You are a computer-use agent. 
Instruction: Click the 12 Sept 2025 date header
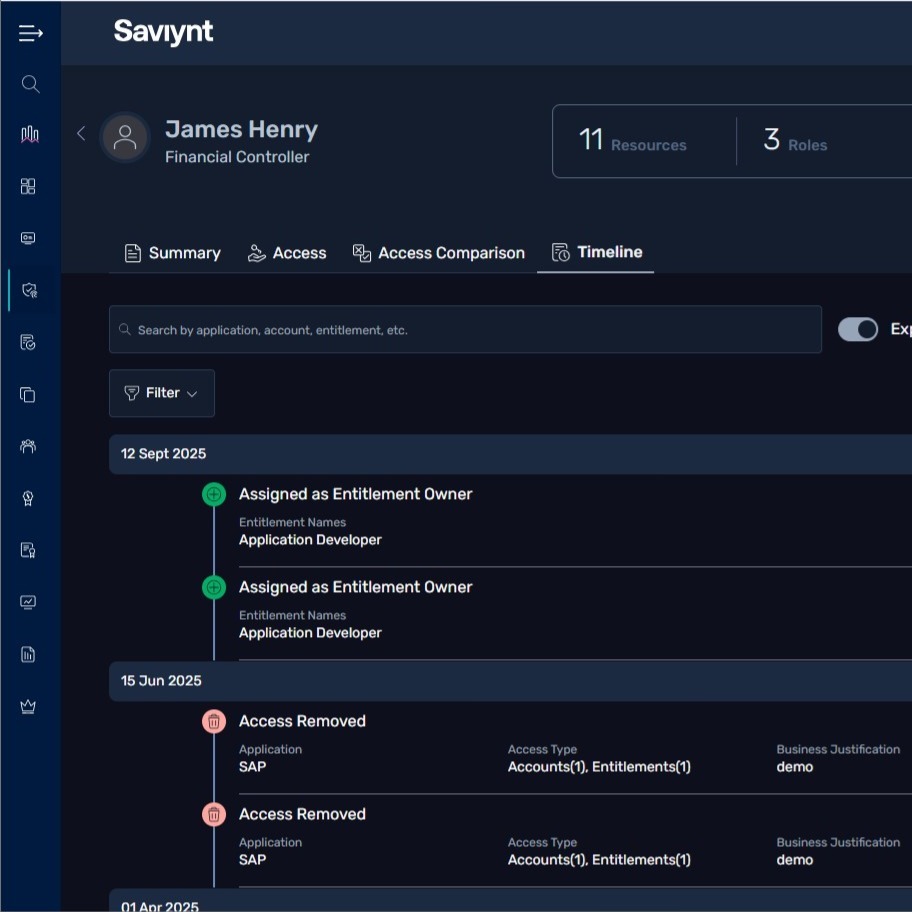(163, 454)
